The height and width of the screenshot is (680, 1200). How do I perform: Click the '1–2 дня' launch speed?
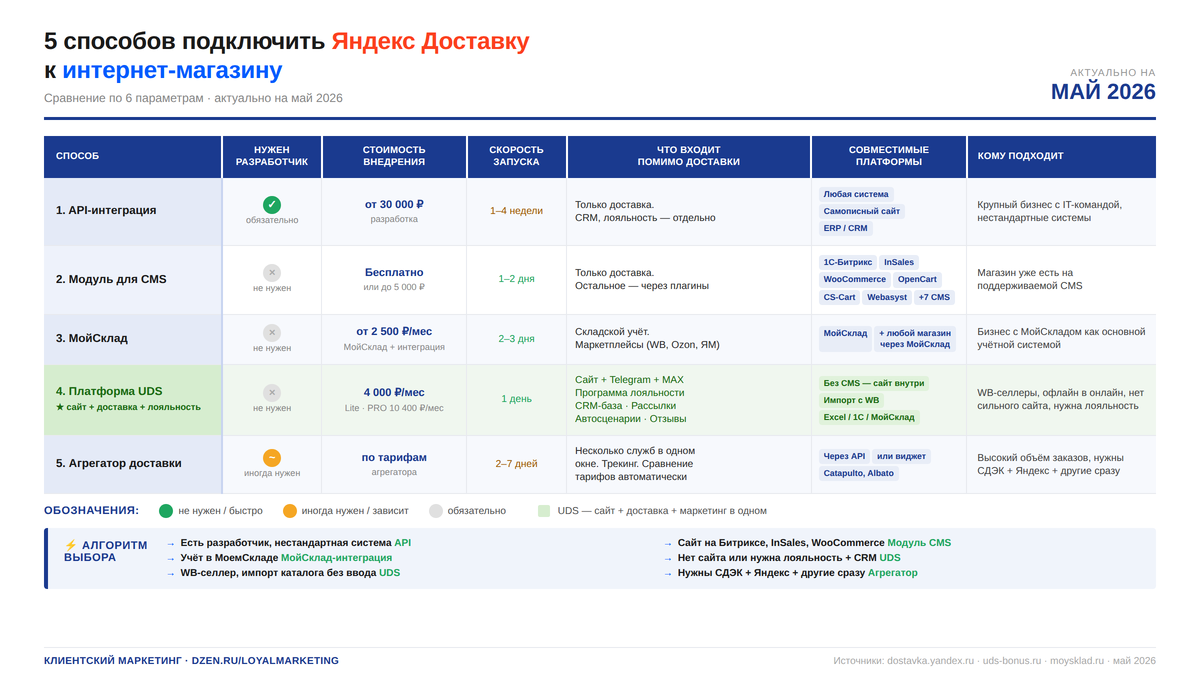pyautogui.click(x=517, y=279)
